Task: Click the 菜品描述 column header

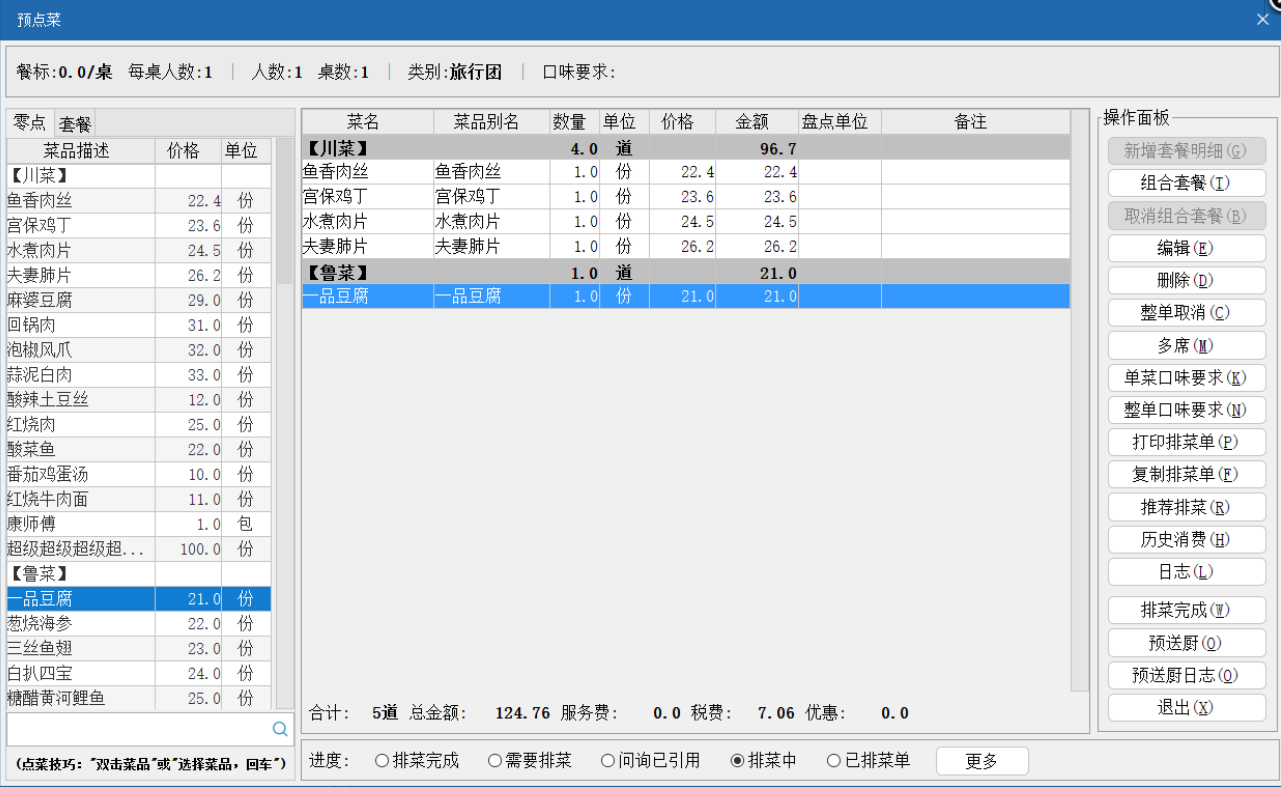Action: (x=81, y=151)
